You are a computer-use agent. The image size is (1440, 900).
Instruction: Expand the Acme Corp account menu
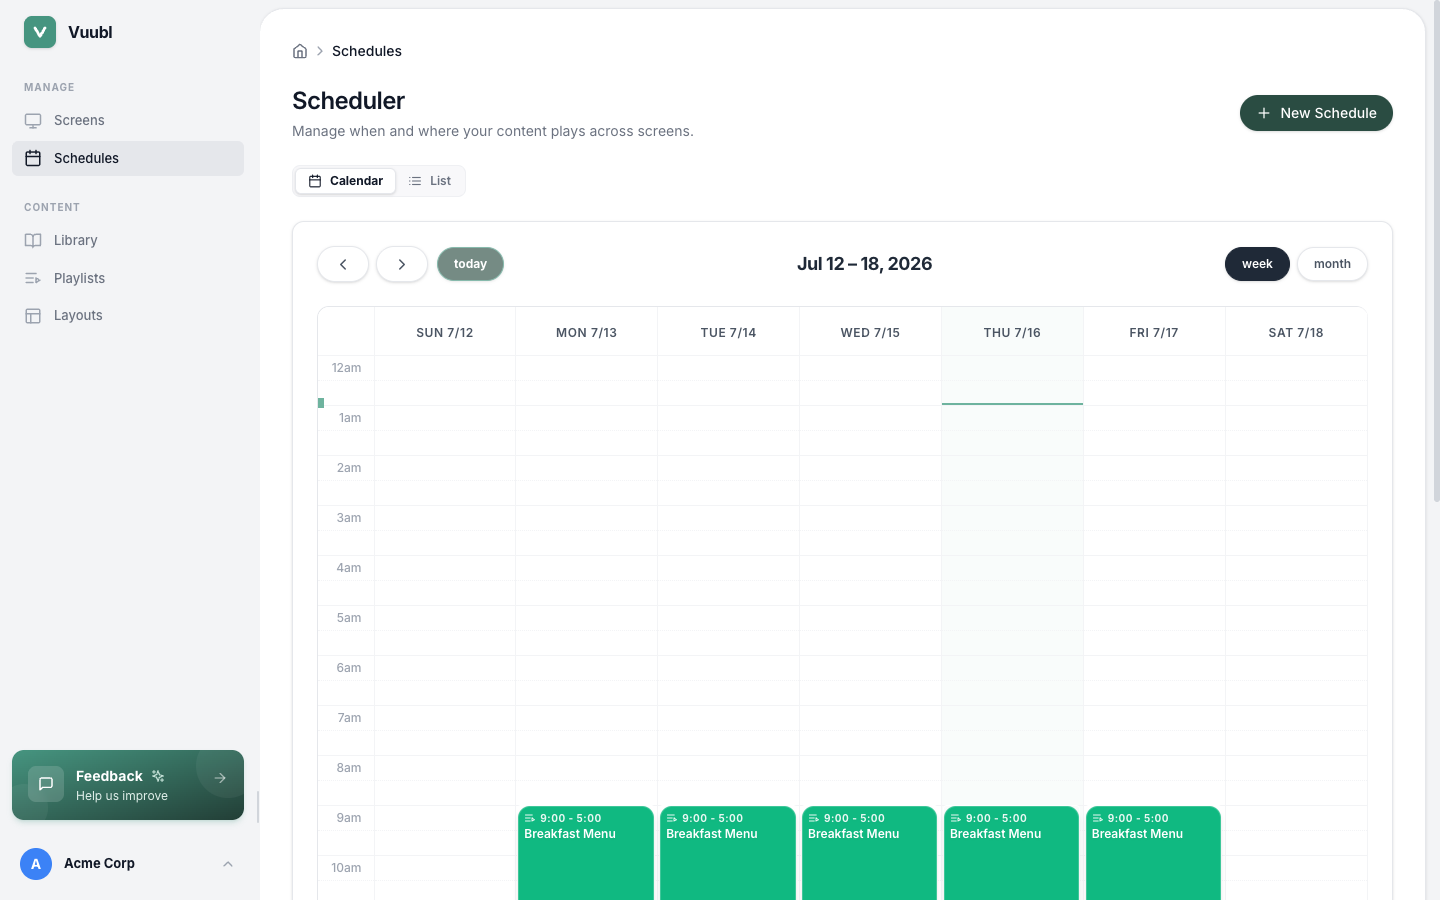click(x=228, y=864)
